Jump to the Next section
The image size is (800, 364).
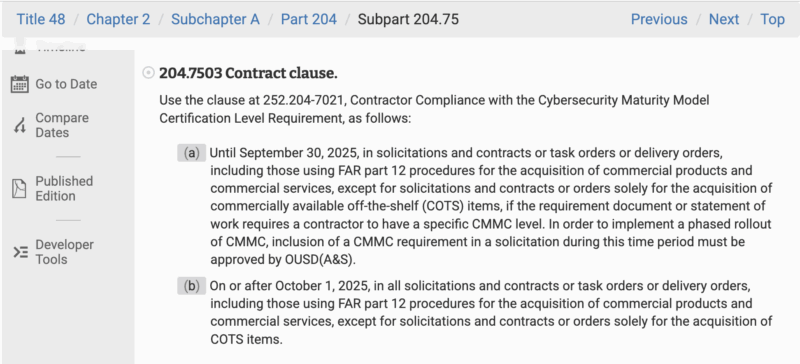(x=724, y=19)
